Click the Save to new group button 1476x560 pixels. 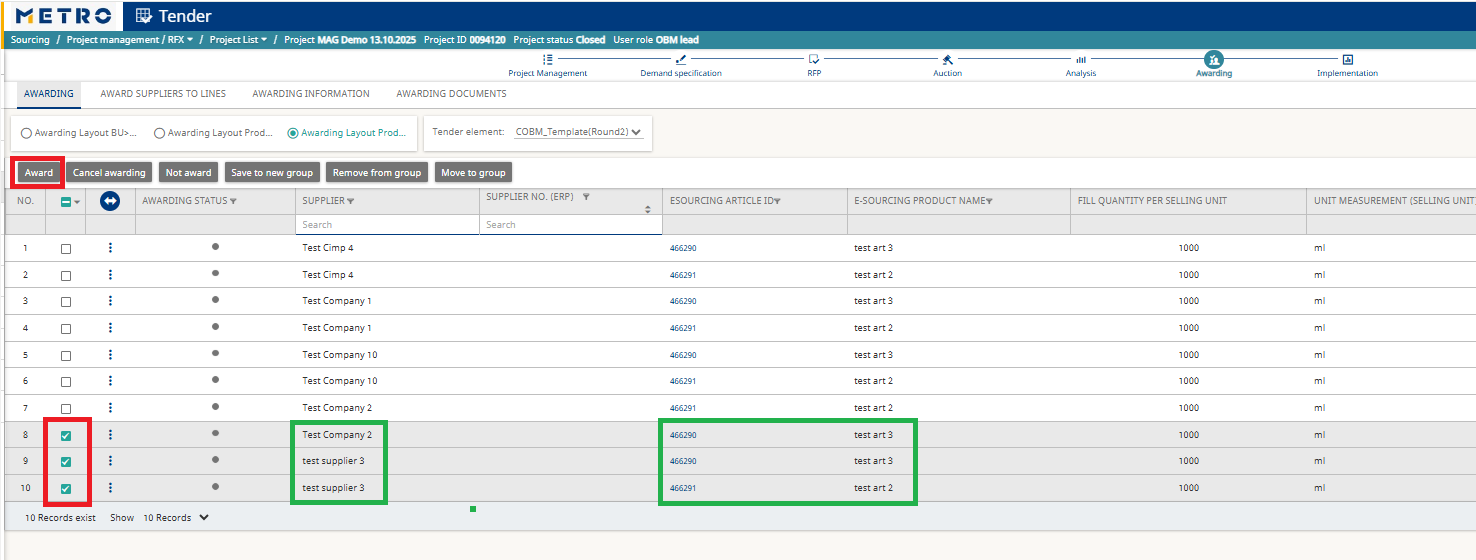click(x=272, y=173)
